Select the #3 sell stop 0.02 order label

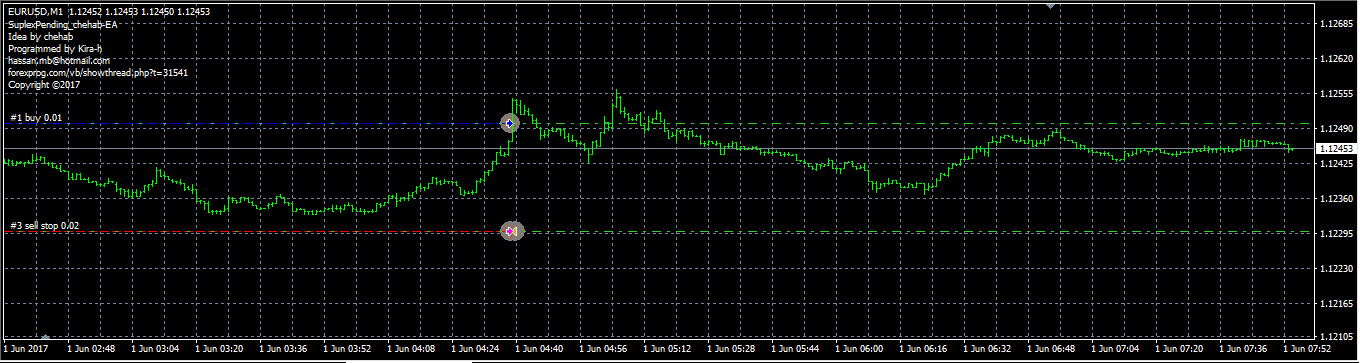44,226
